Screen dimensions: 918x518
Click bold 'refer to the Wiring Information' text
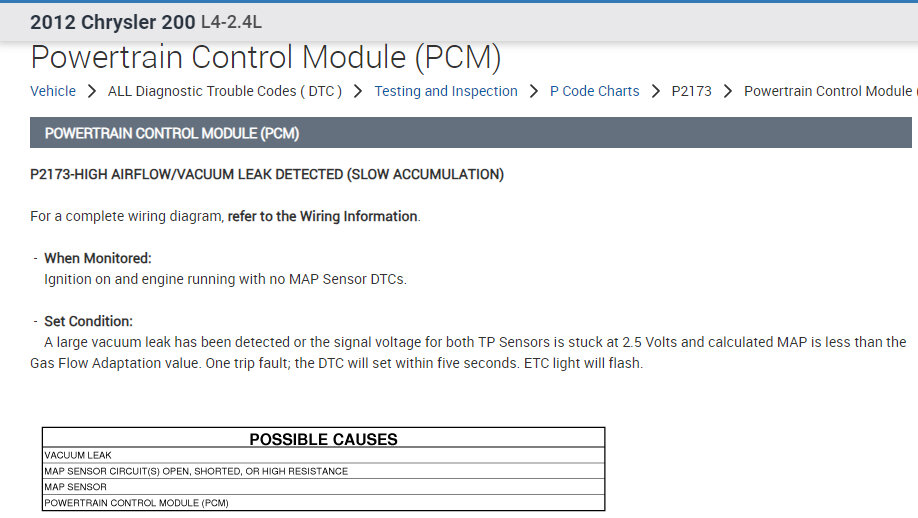[x=322, y=216]
